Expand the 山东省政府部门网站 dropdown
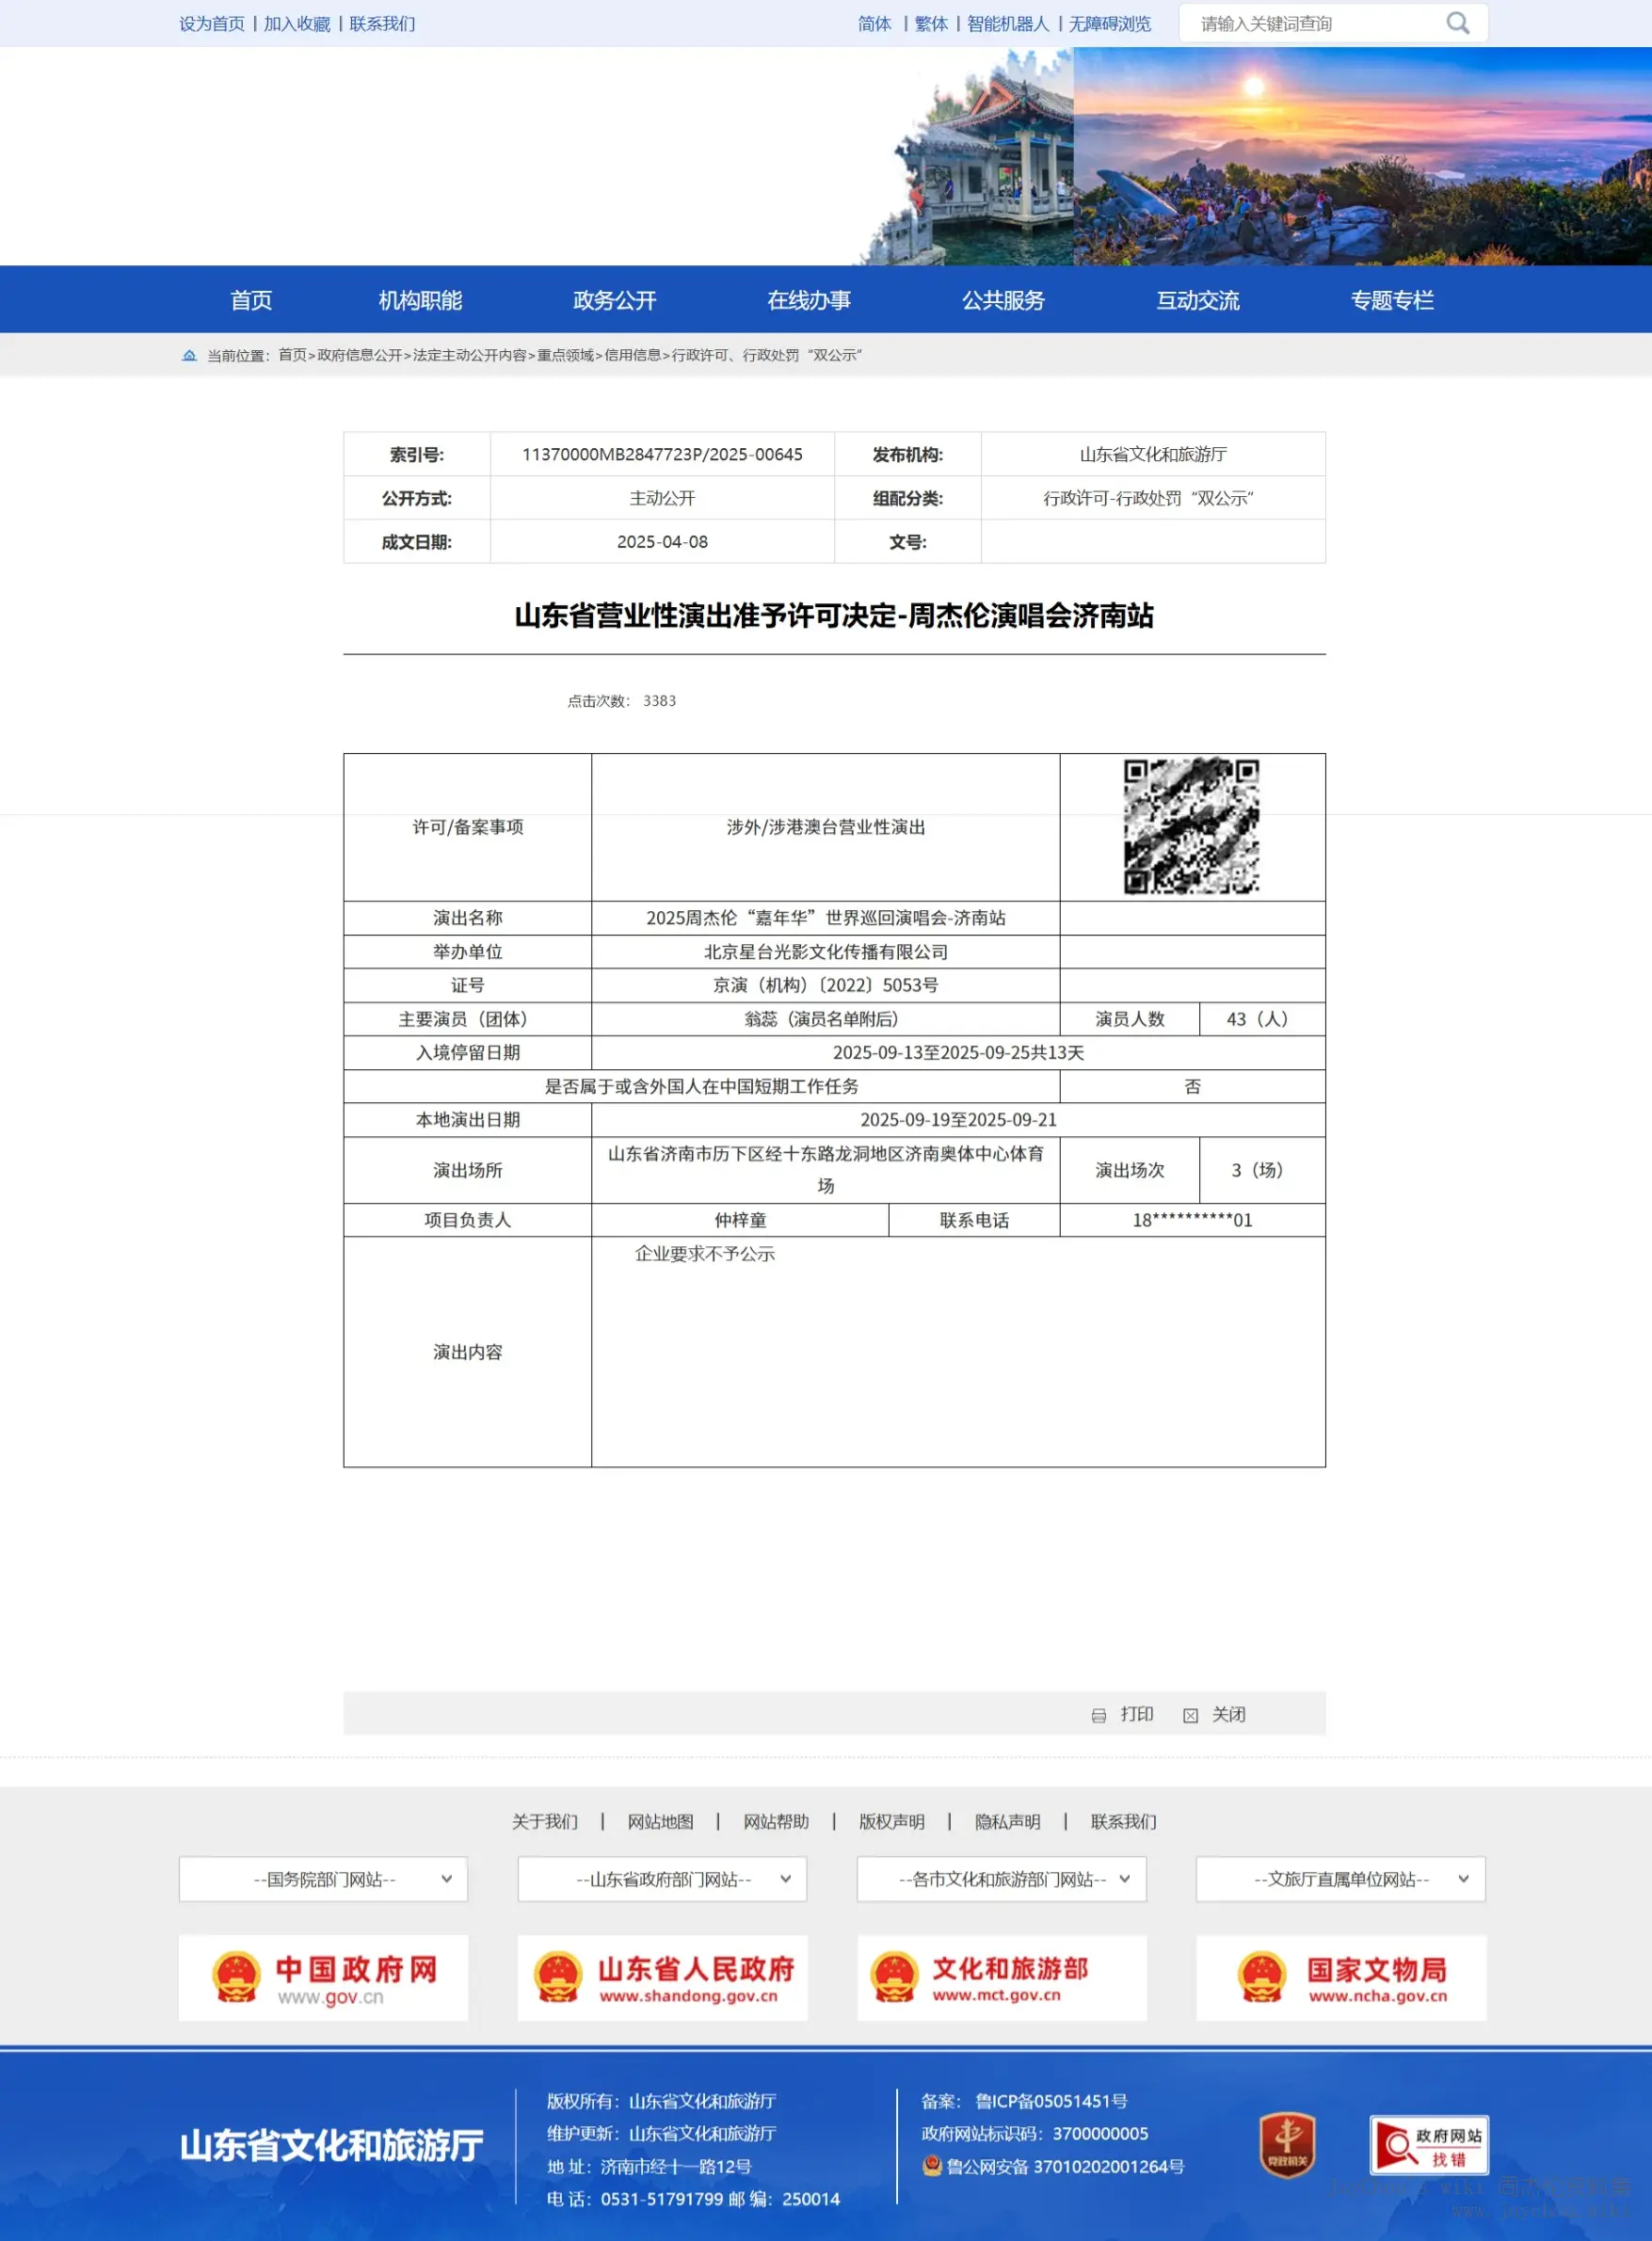 tap(662, 1878)
